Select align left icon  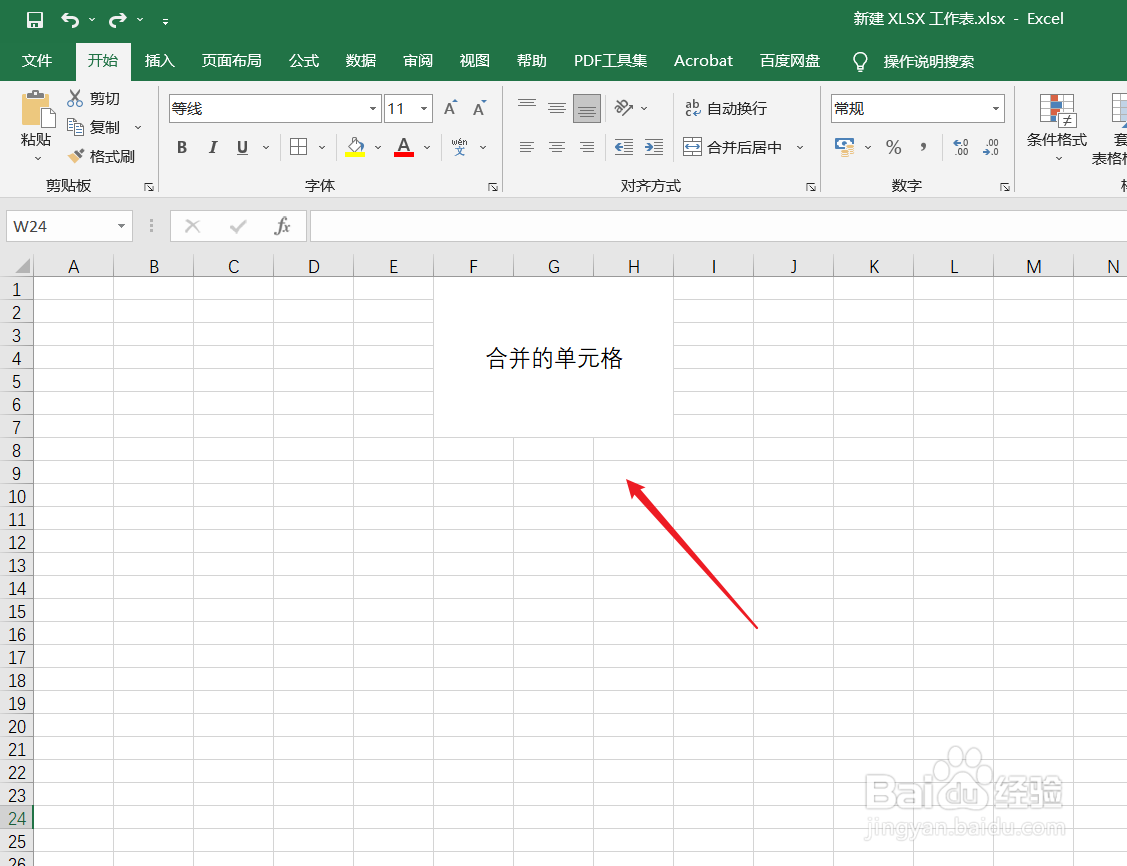[527, 147]
